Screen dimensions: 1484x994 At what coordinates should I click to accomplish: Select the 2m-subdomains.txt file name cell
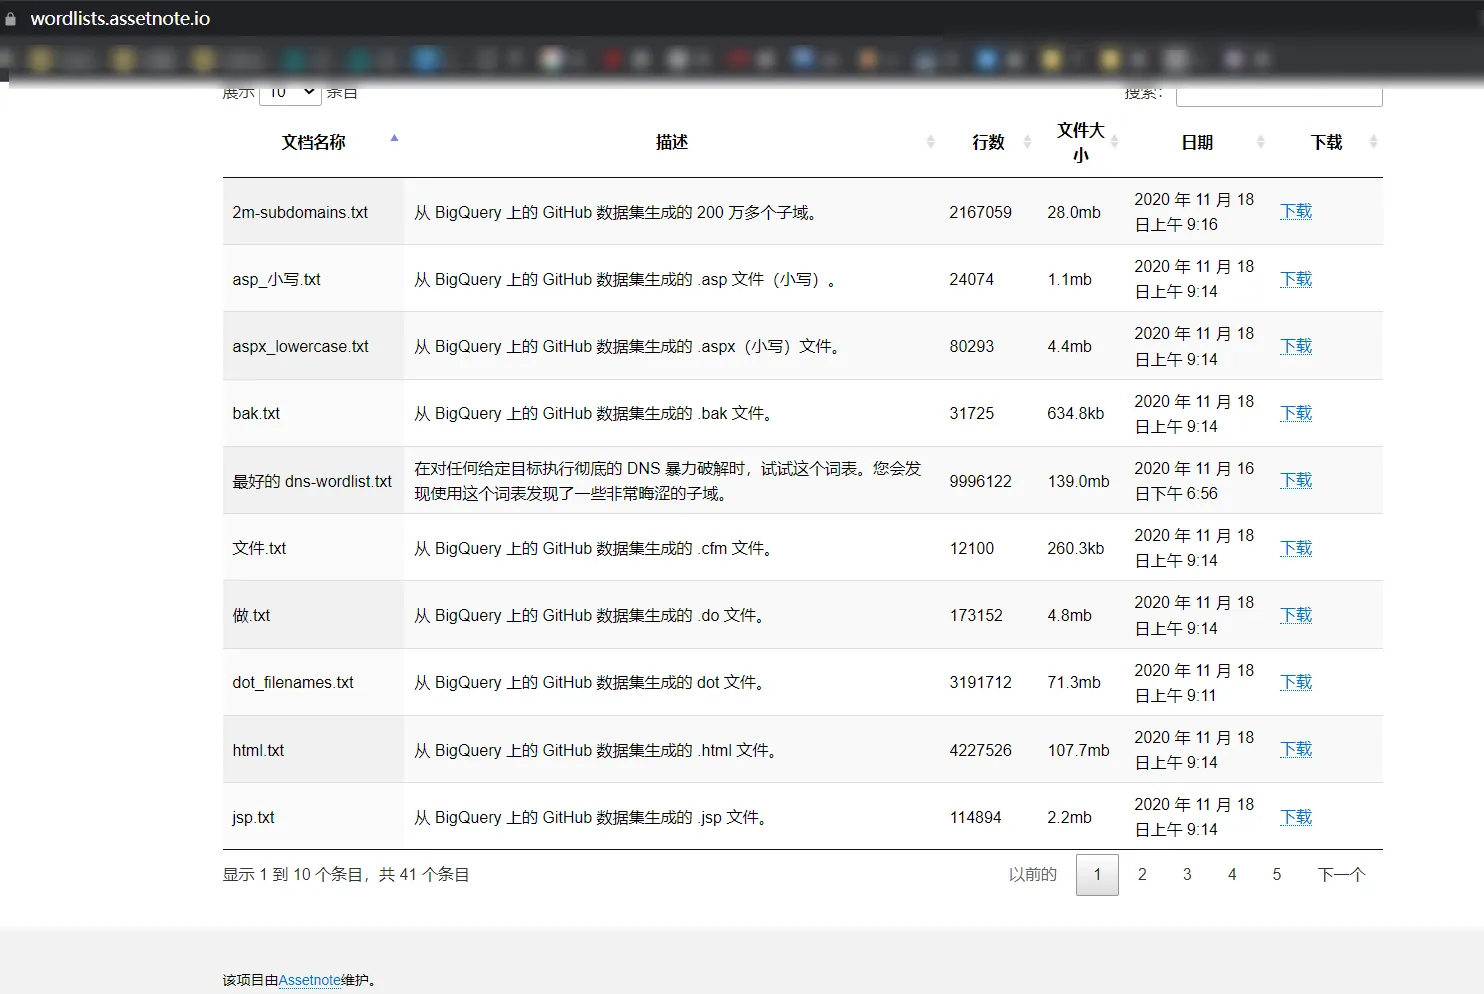pos(313,212)
